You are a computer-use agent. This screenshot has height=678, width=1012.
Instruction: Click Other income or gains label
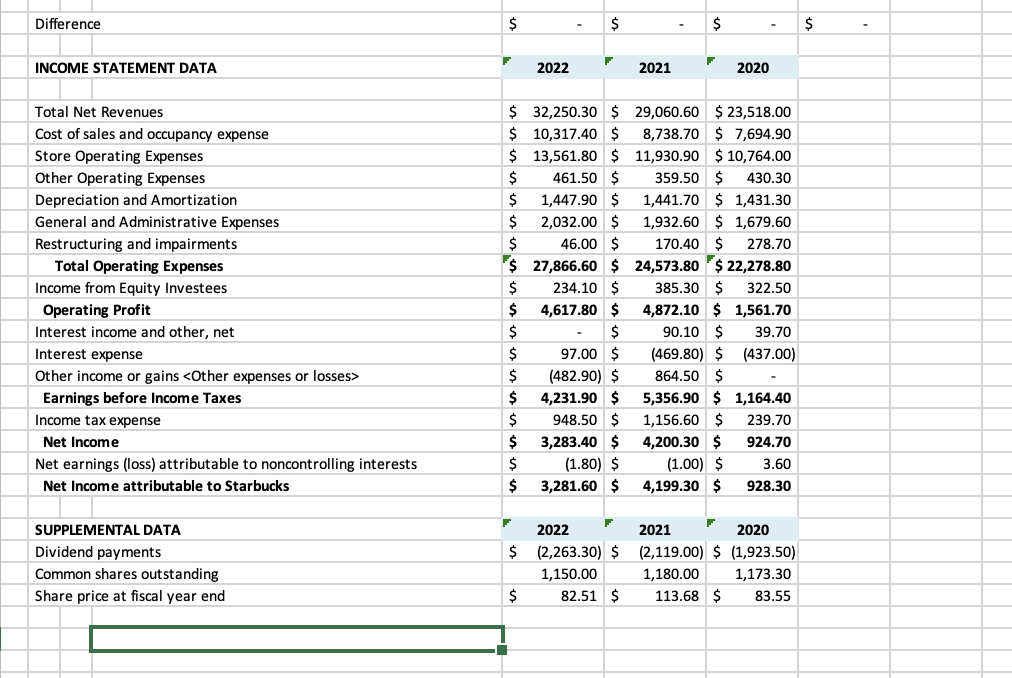click(197, 375)
